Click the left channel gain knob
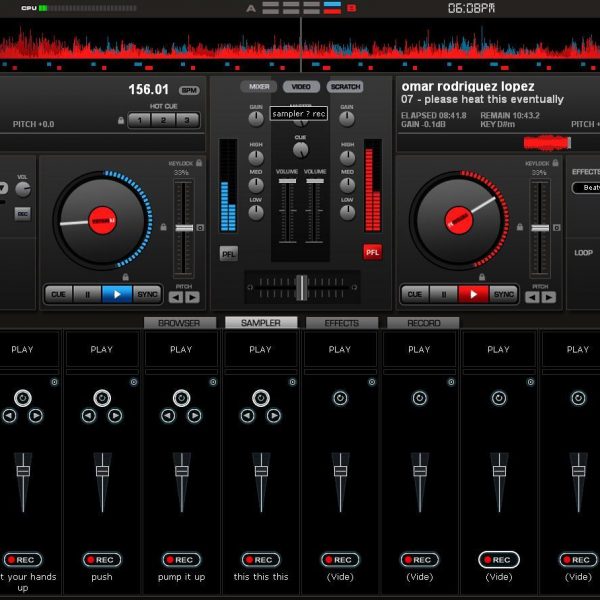This screenshot has height=600, width=600. tap(256, 119)
